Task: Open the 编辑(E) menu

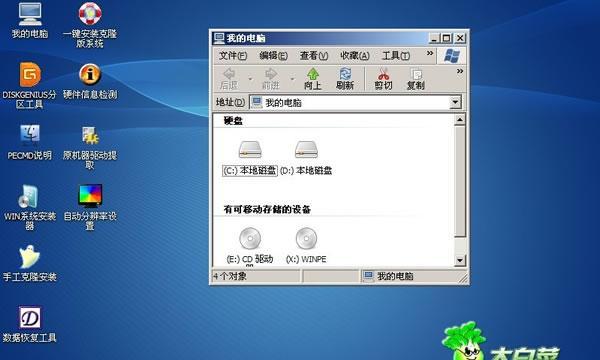Action: tap(273, 56)
